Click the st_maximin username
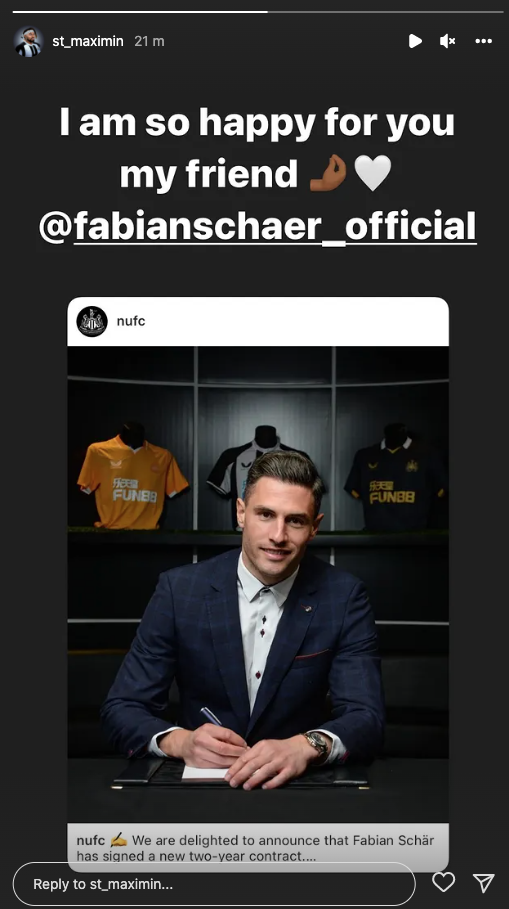The image size is (509, 909). [x=88, y=41]
